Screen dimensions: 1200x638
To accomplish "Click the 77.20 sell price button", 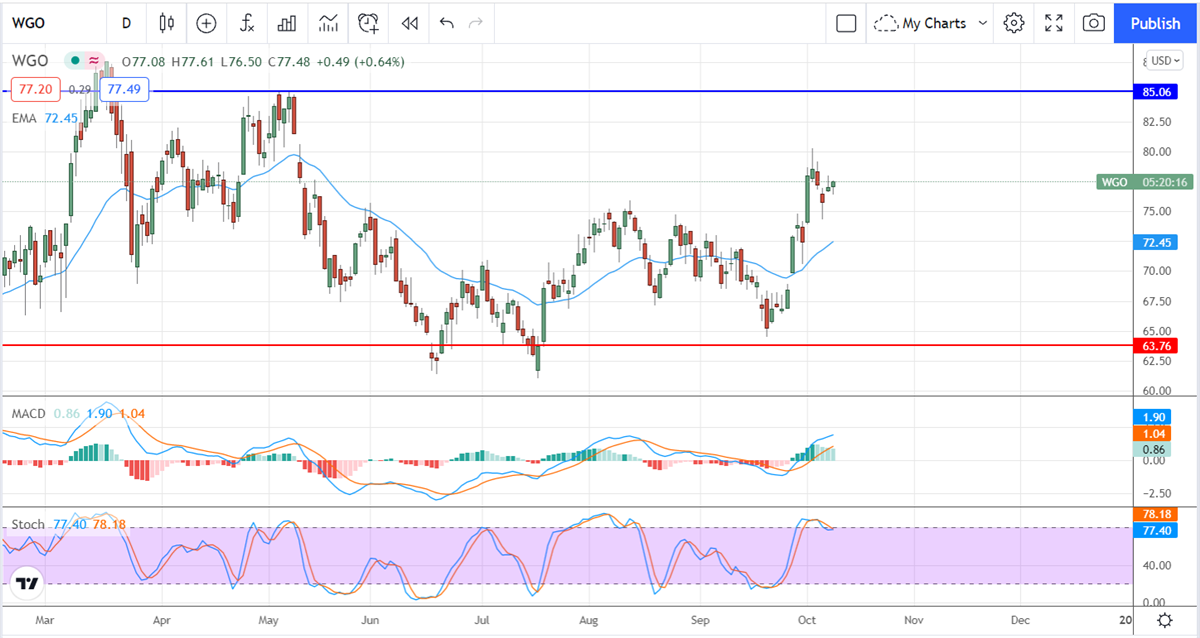I will 30,89.
